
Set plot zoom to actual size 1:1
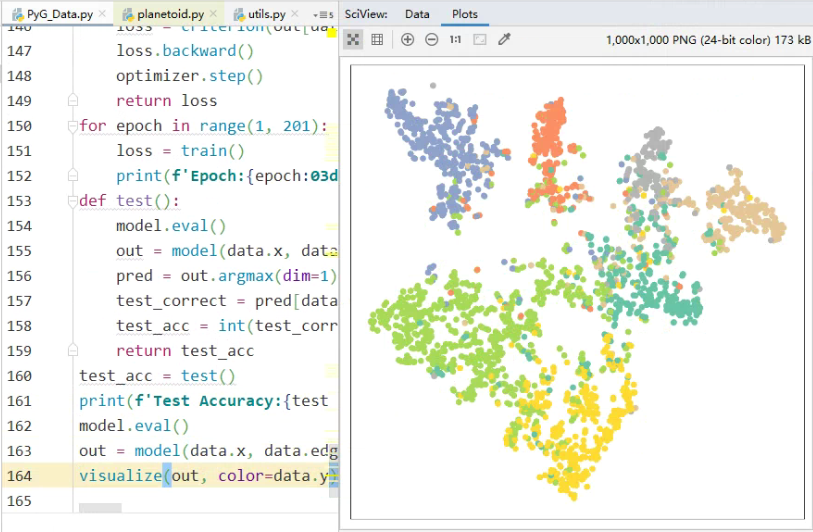pos(455,39)
